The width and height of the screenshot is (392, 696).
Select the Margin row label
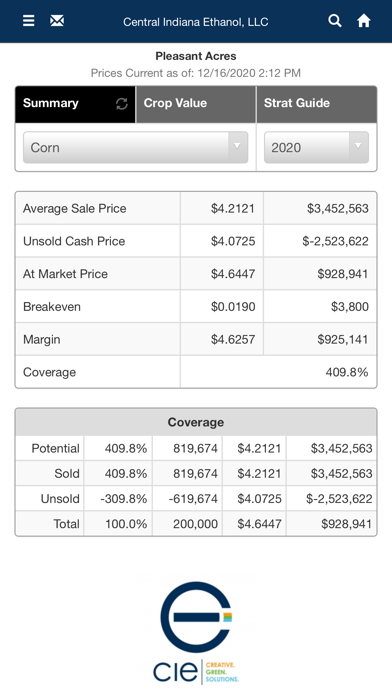point(41,340)
